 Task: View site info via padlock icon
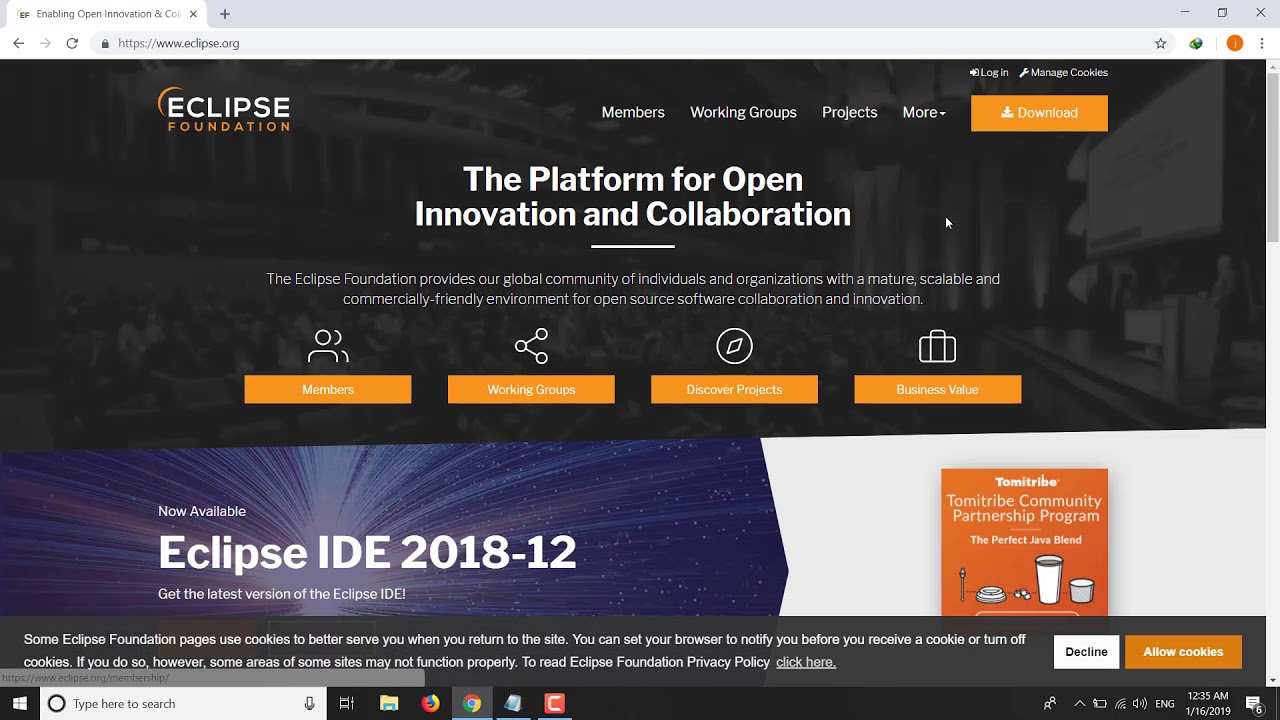coord(104,43)
